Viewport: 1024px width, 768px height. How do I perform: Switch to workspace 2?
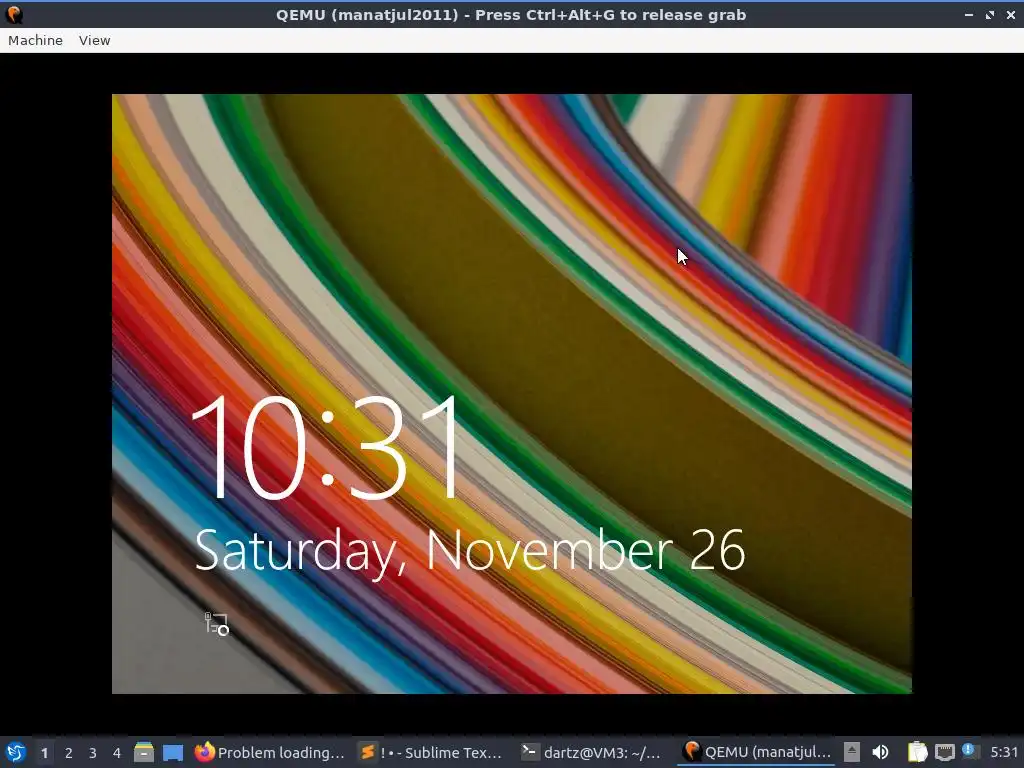(x=69, y=753)
